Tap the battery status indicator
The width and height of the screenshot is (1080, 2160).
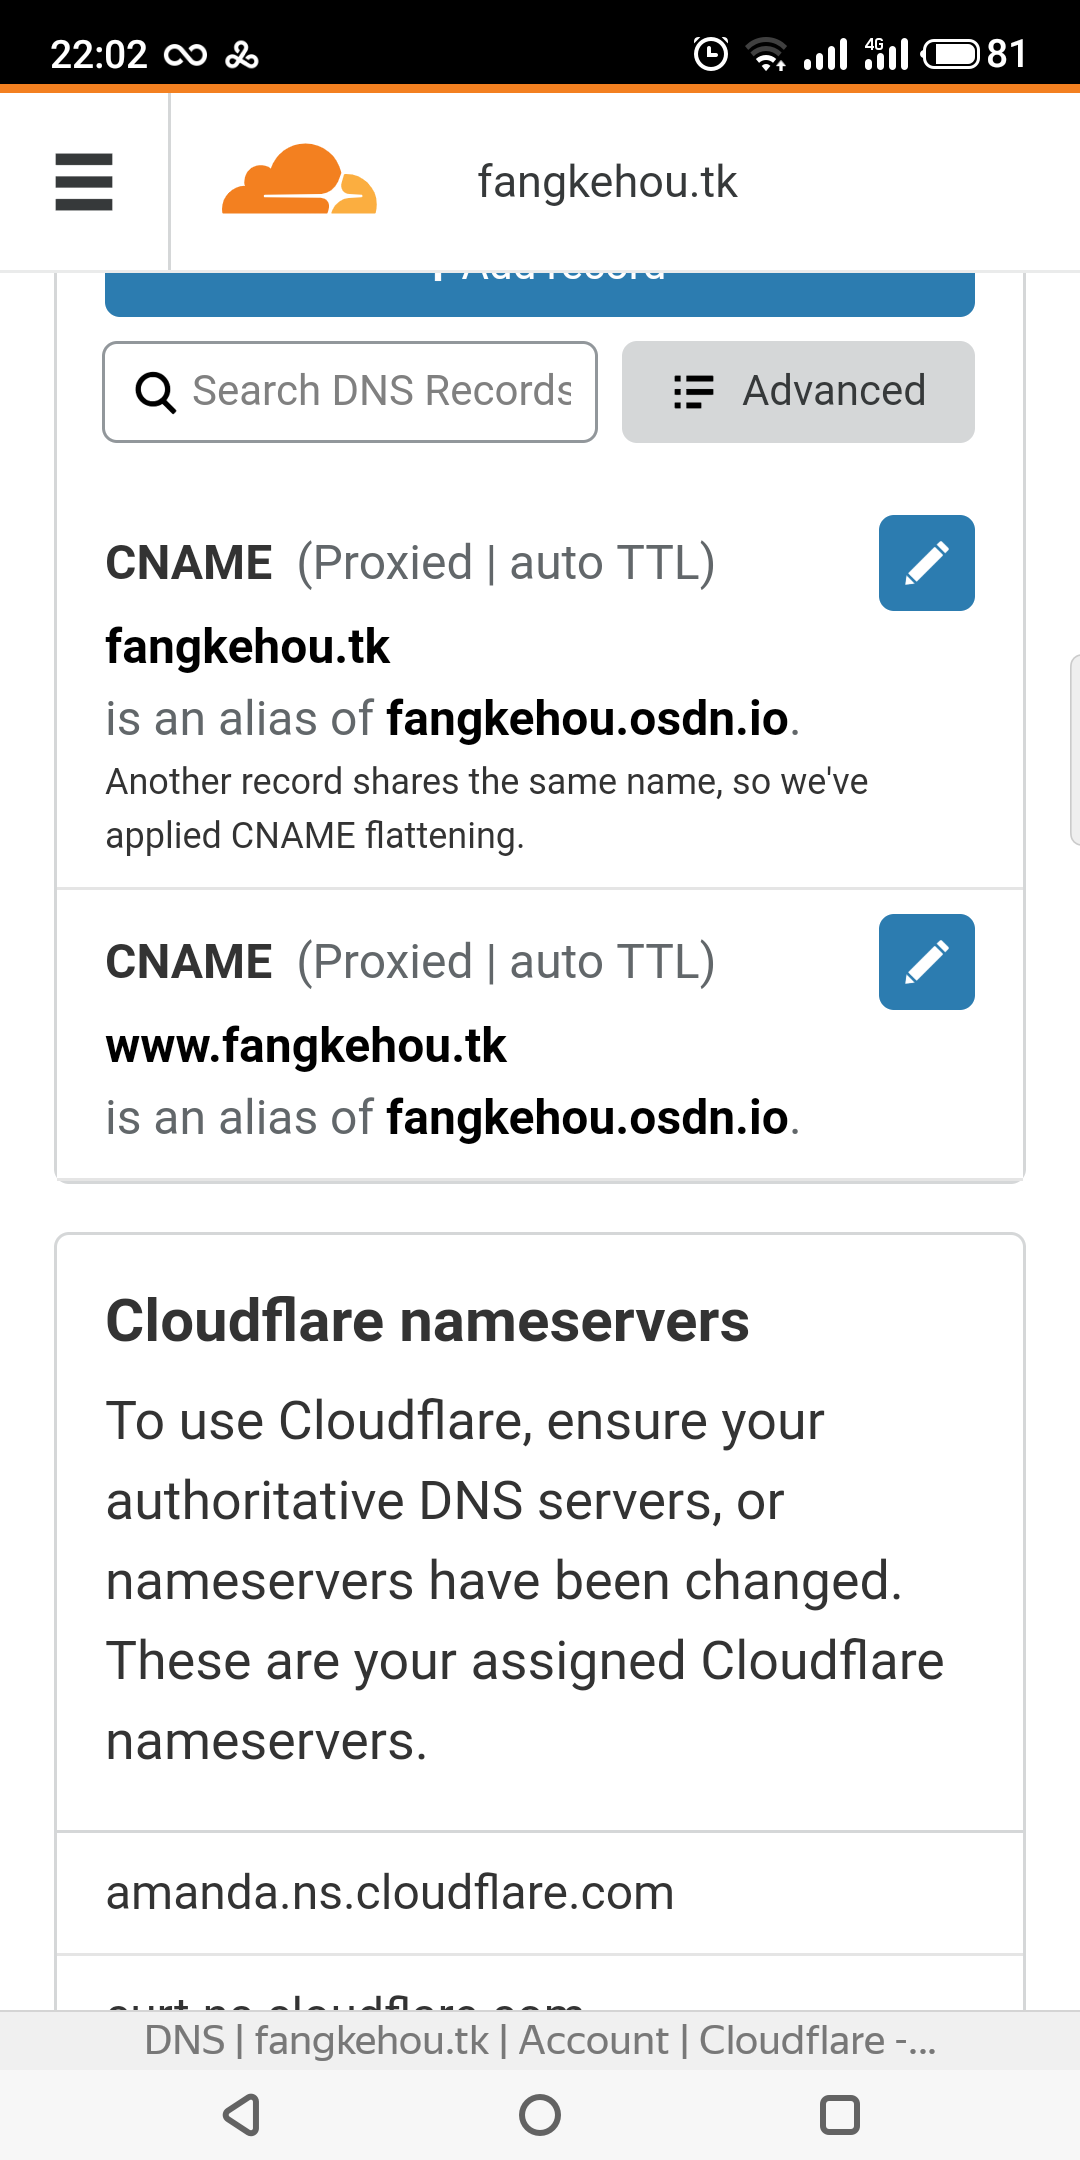951,53
